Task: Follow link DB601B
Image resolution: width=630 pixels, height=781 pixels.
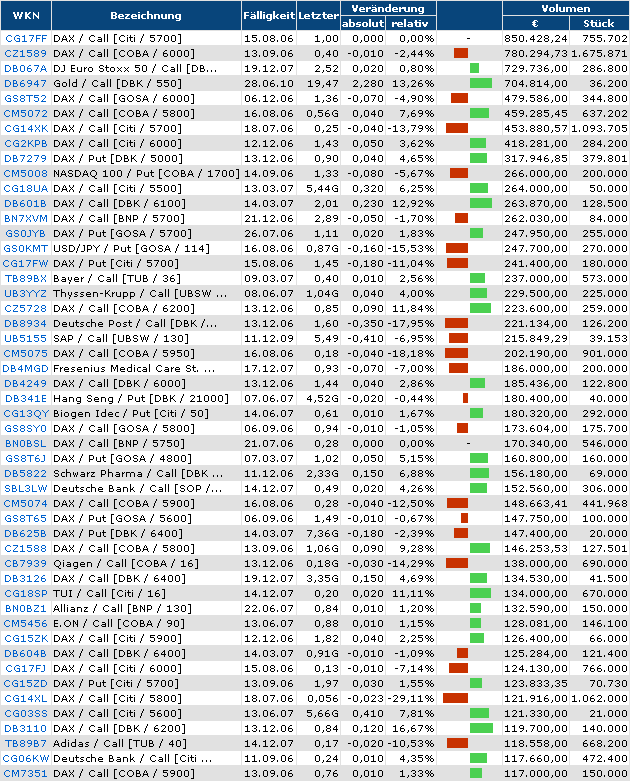Action: [x=25, y=203]
